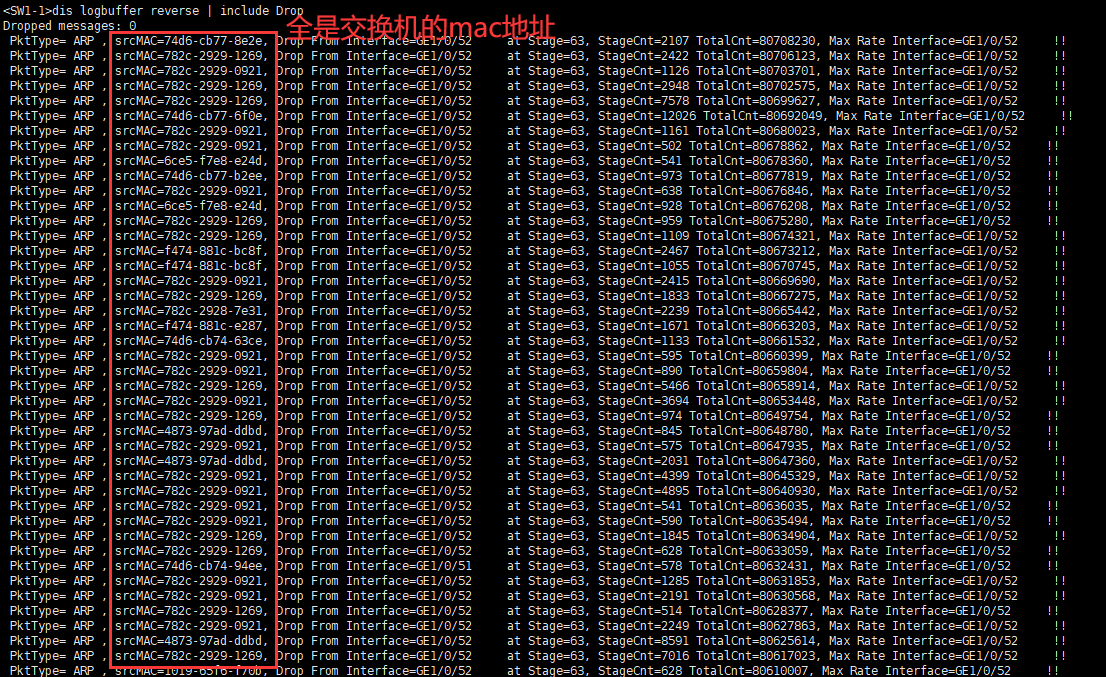This screenshot has width=1106, height=677.
Task: Select srcMAC=74d6-cb77-6f0e entry
Action: (x=191, y=116)
